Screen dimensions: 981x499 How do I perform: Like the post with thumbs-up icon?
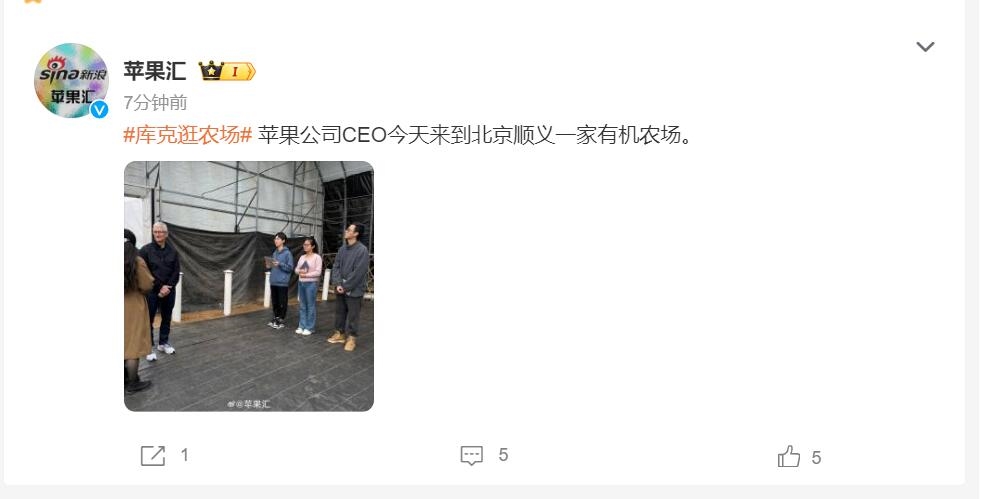[789, 456]
